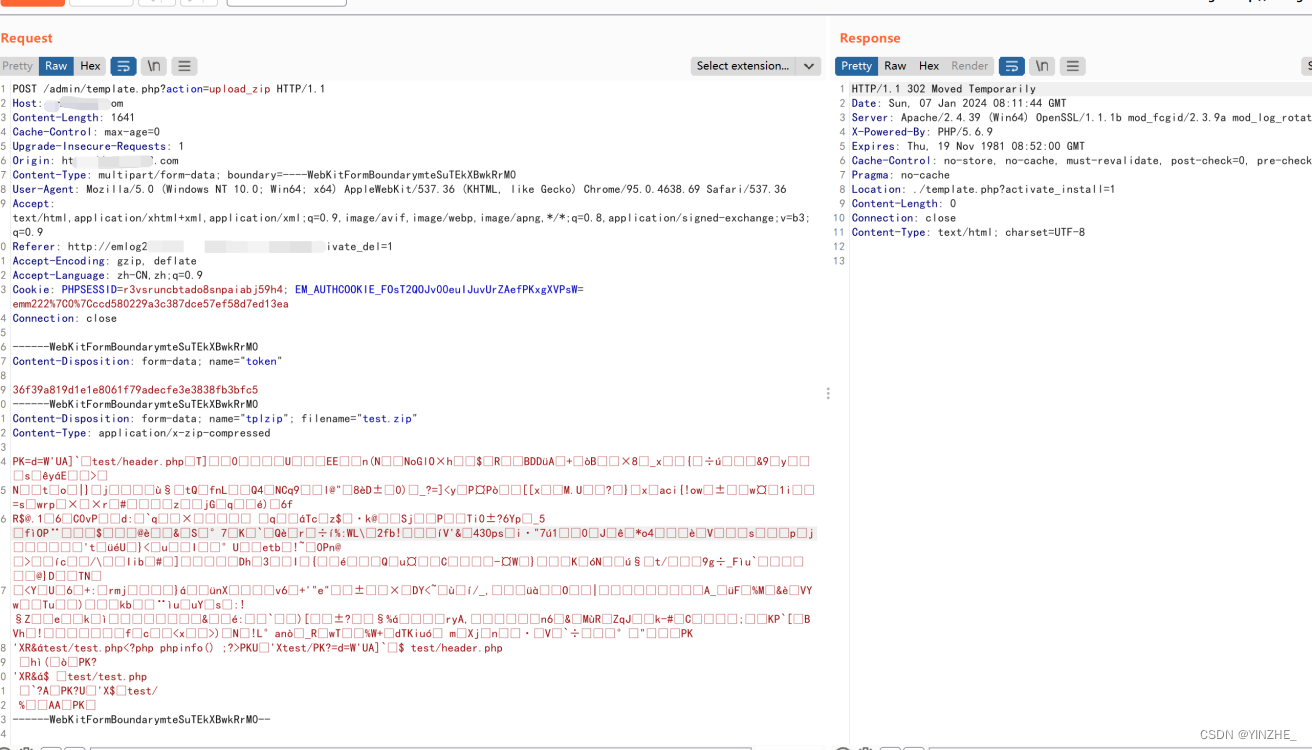
Task: Click the form-data name="token" line
Action: (147, 362)
